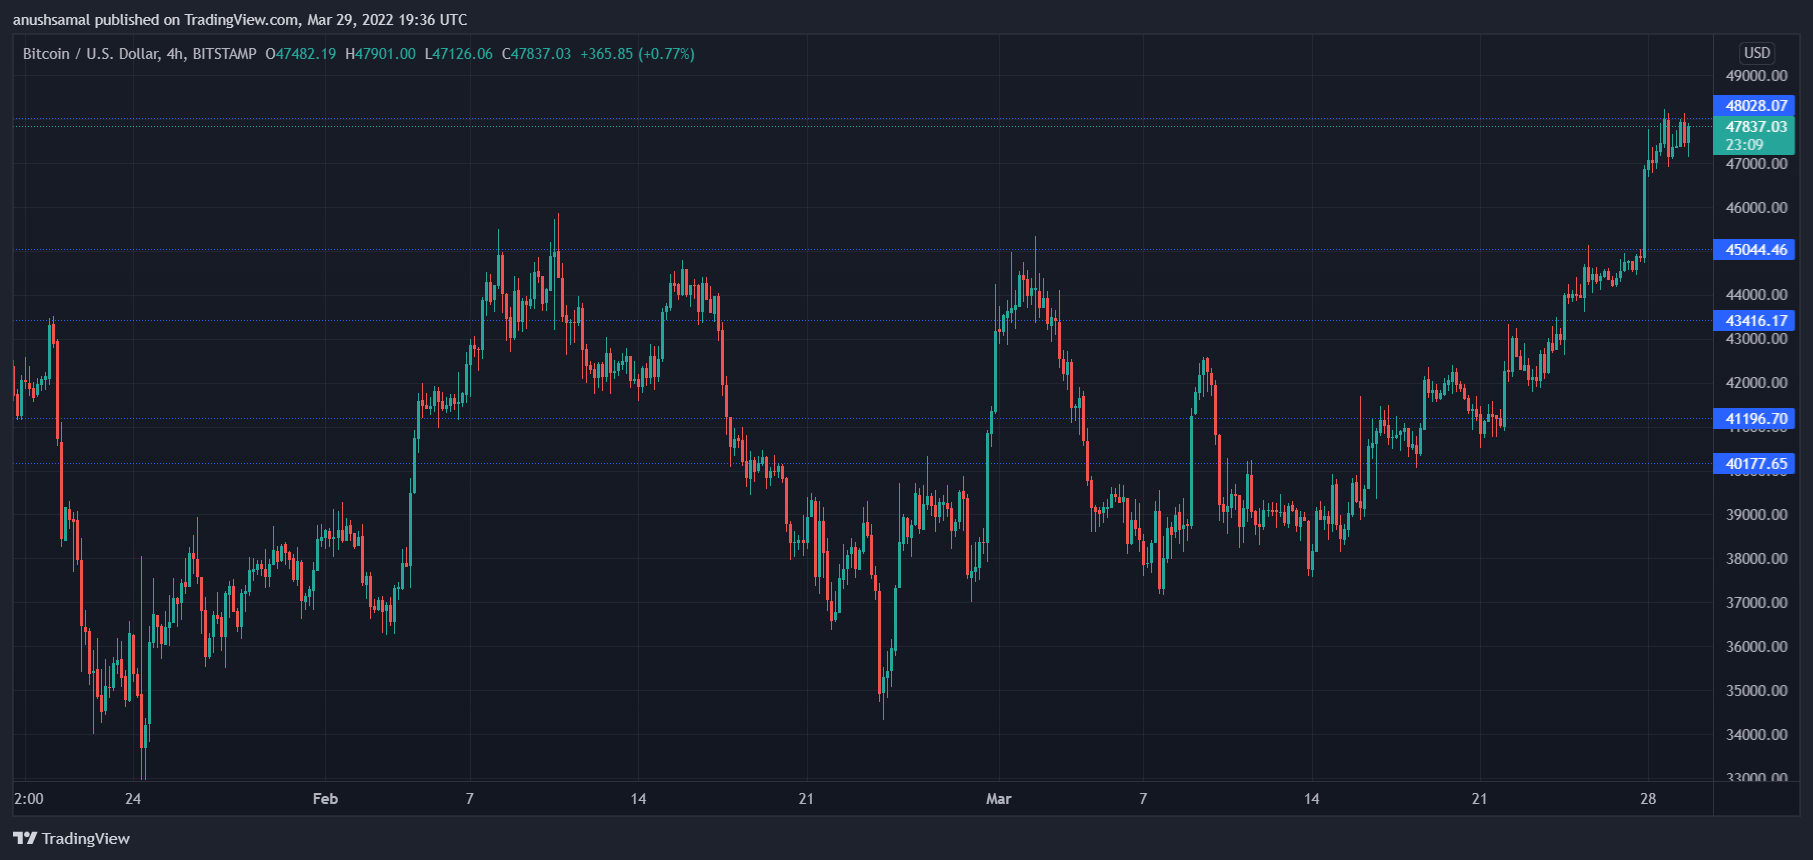Viewport: 1813px width, 860px height.
Task: Click the green current price label 47837.03
Action: pyautogui.click(x=1755, y=127)
